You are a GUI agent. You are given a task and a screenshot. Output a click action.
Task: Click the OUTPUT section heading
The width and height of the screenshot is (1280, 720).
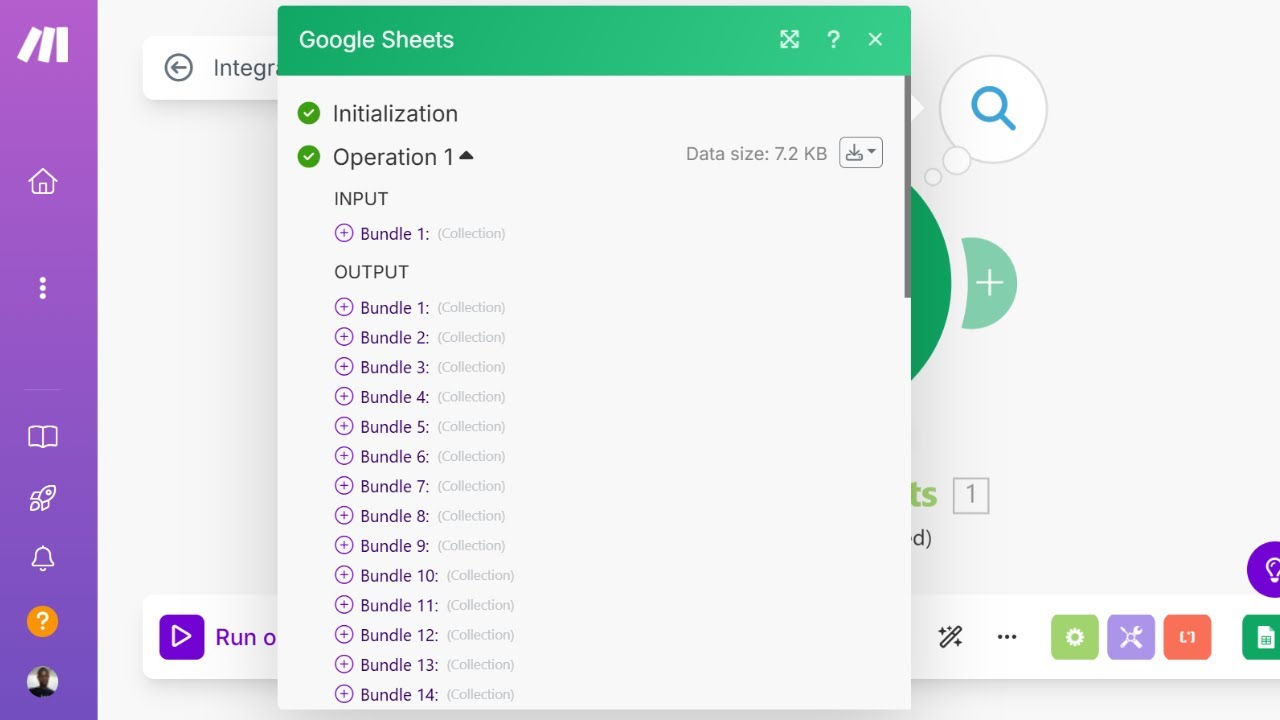coord(371,272)
